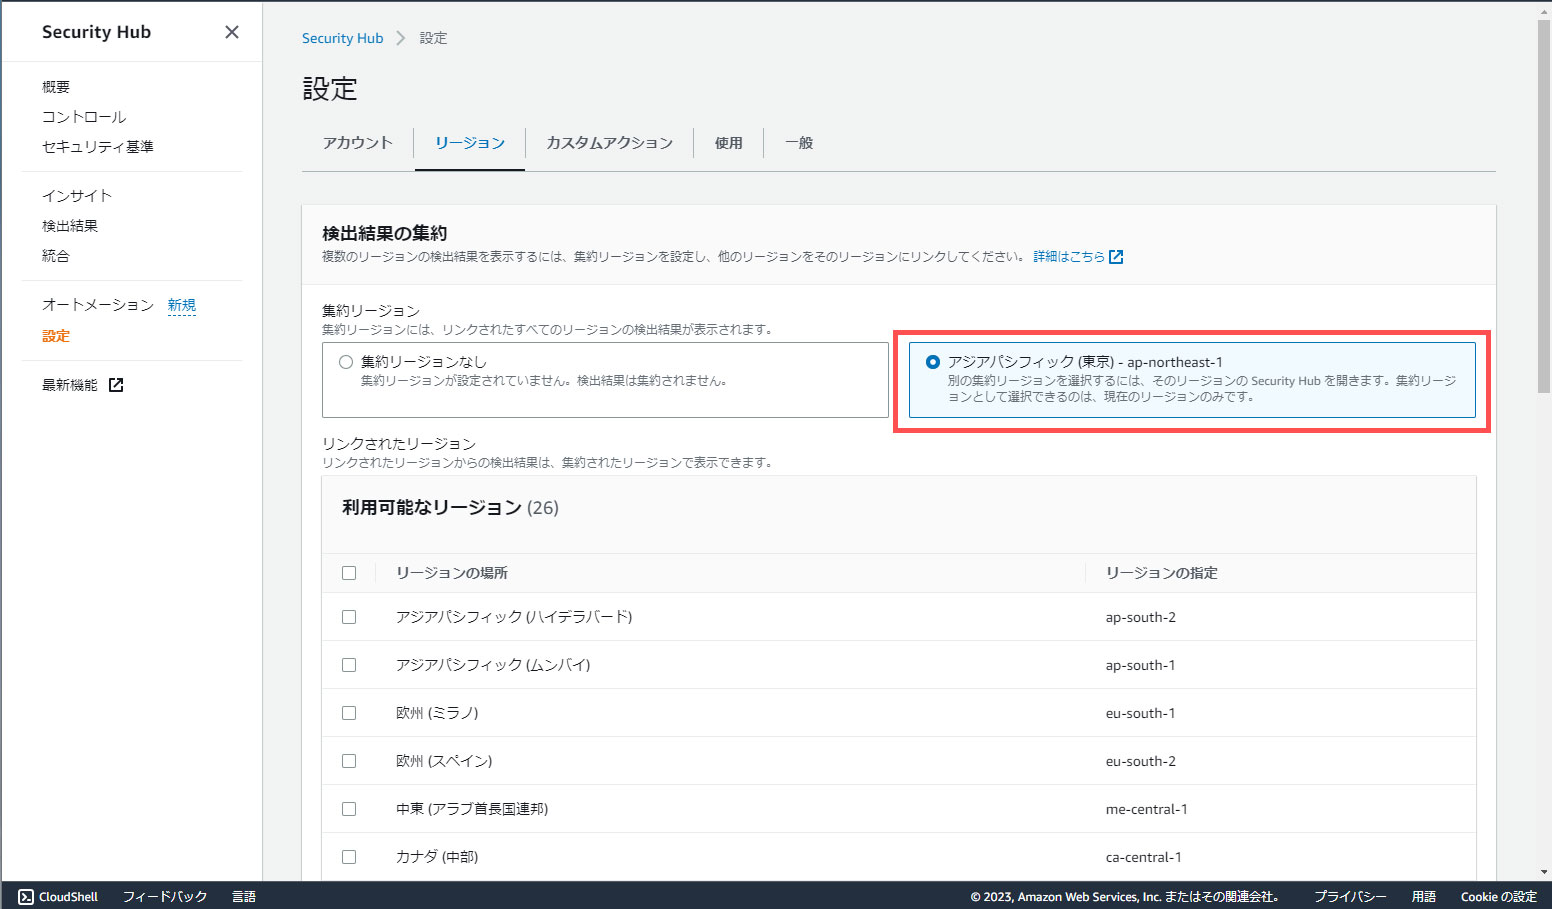Screen dimensions: 1552x909
Task: Switch to the アカウント tab
Action: click(x=357, y=143)
